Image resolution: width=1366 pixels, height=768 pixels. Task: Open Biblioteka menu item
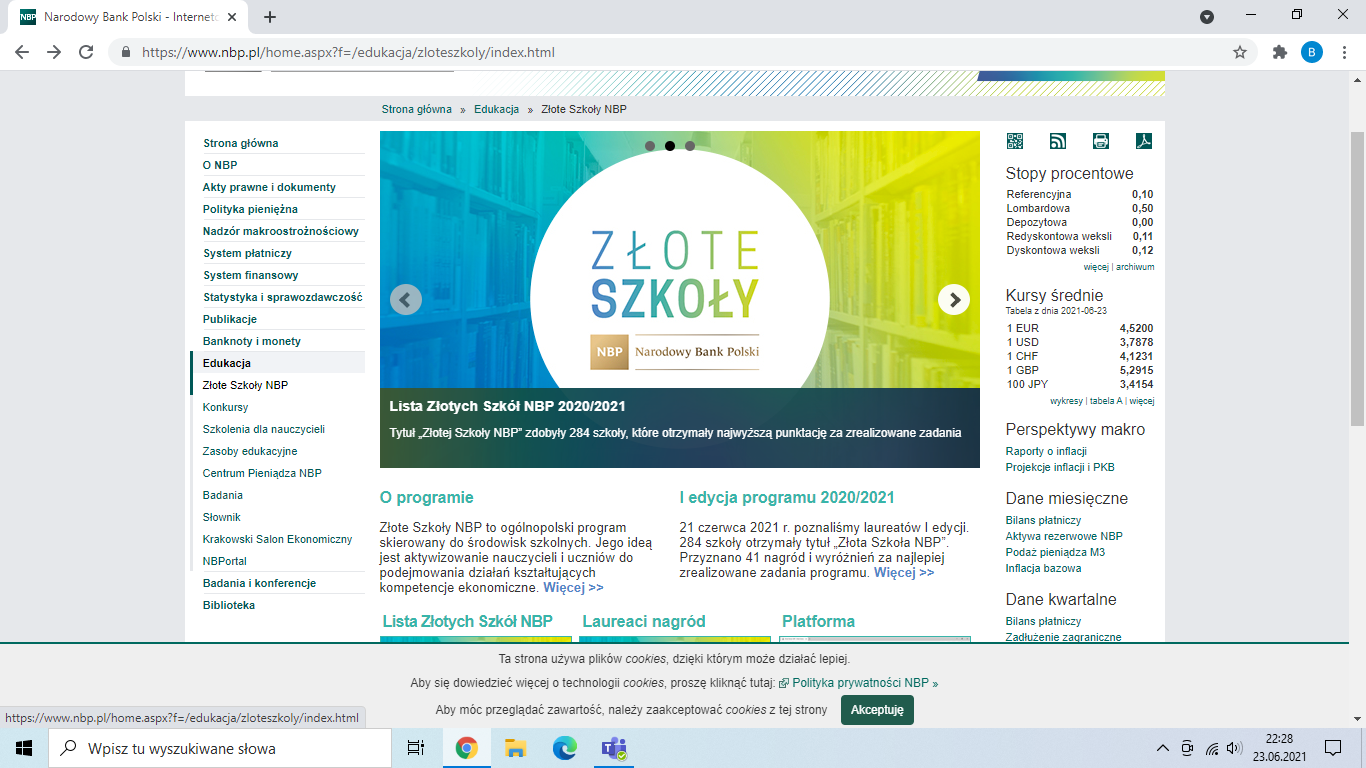pos(229,605)
